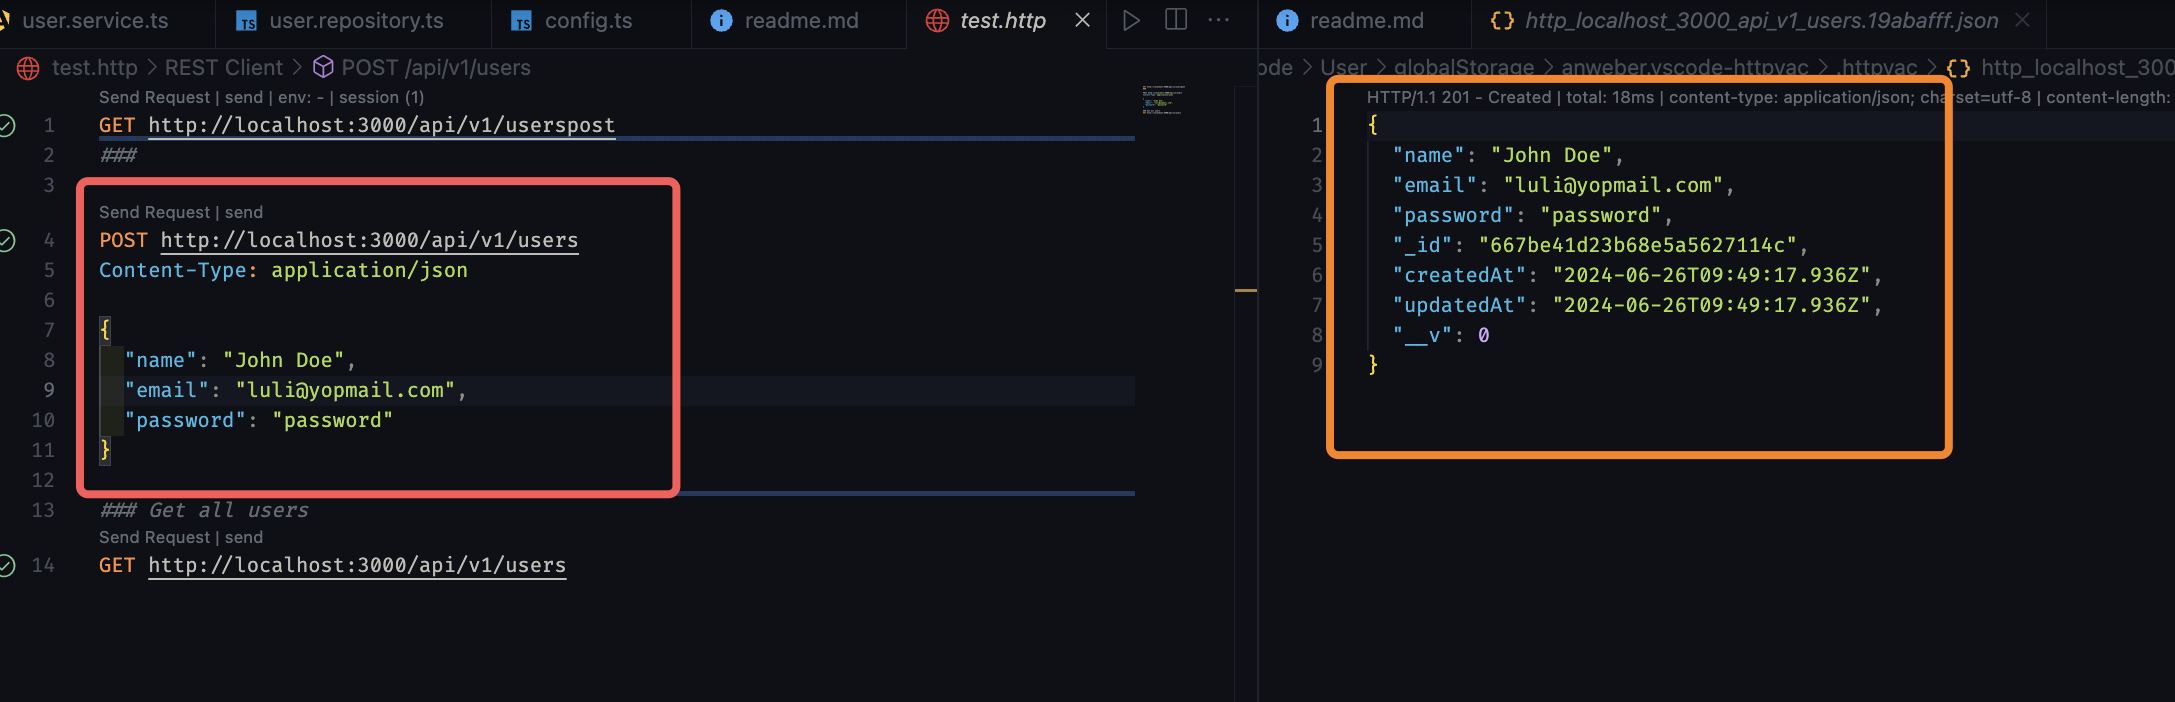Viewport: 2175px width, 702px height.
Task: Switch to the user.service.ts tab
Action: (x=95, y=20)
